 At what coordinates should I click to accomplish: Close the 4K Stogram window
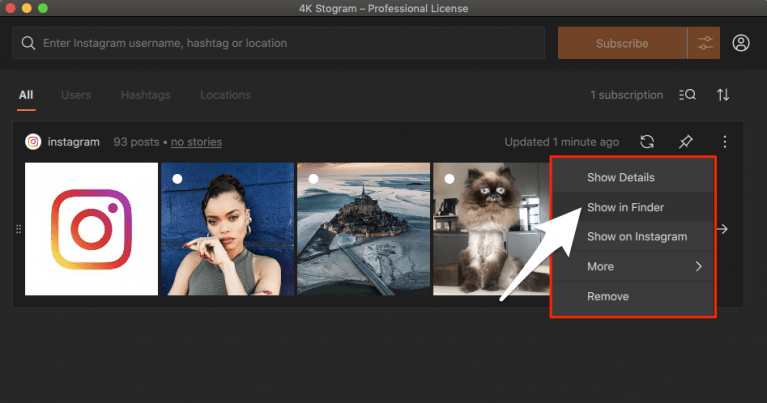point(10,8)
